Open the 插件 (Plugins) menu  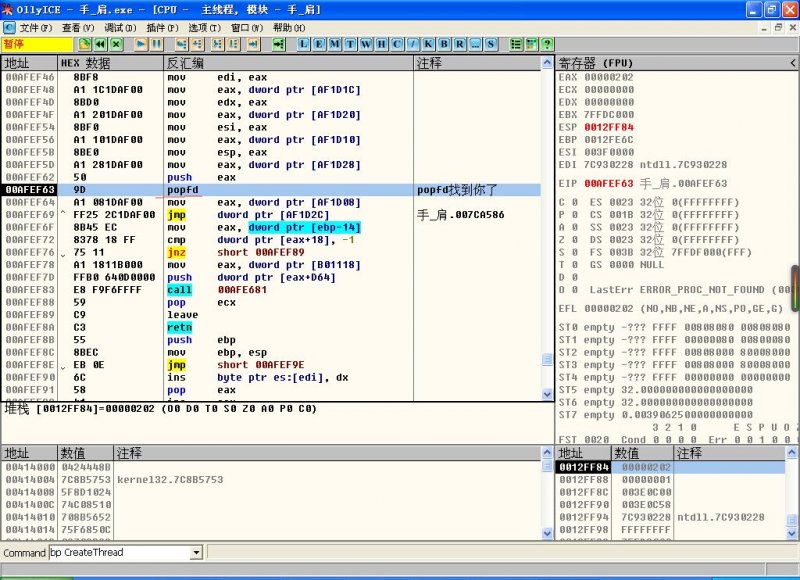pyautogui.click(x=162, y=27)
